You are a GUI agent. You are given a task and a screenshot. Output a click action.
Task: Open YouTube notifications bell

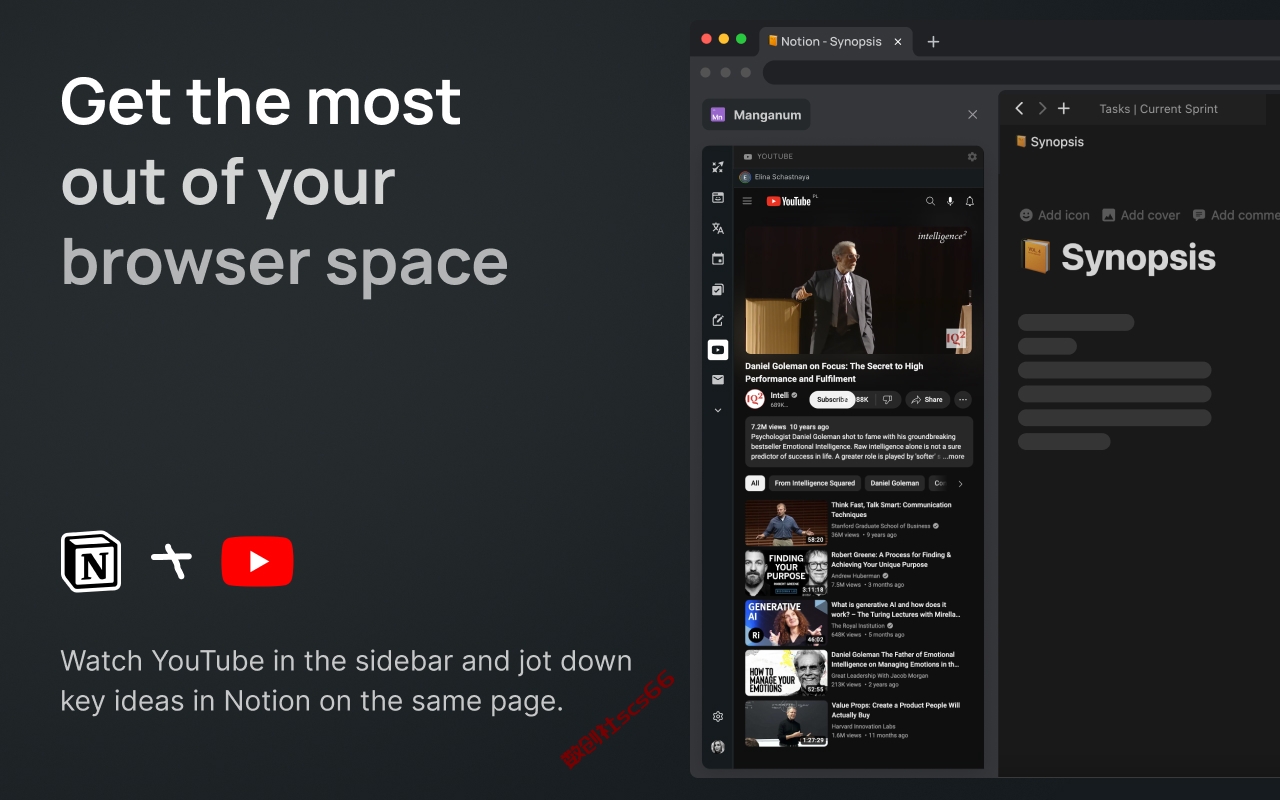pos(969,201)
